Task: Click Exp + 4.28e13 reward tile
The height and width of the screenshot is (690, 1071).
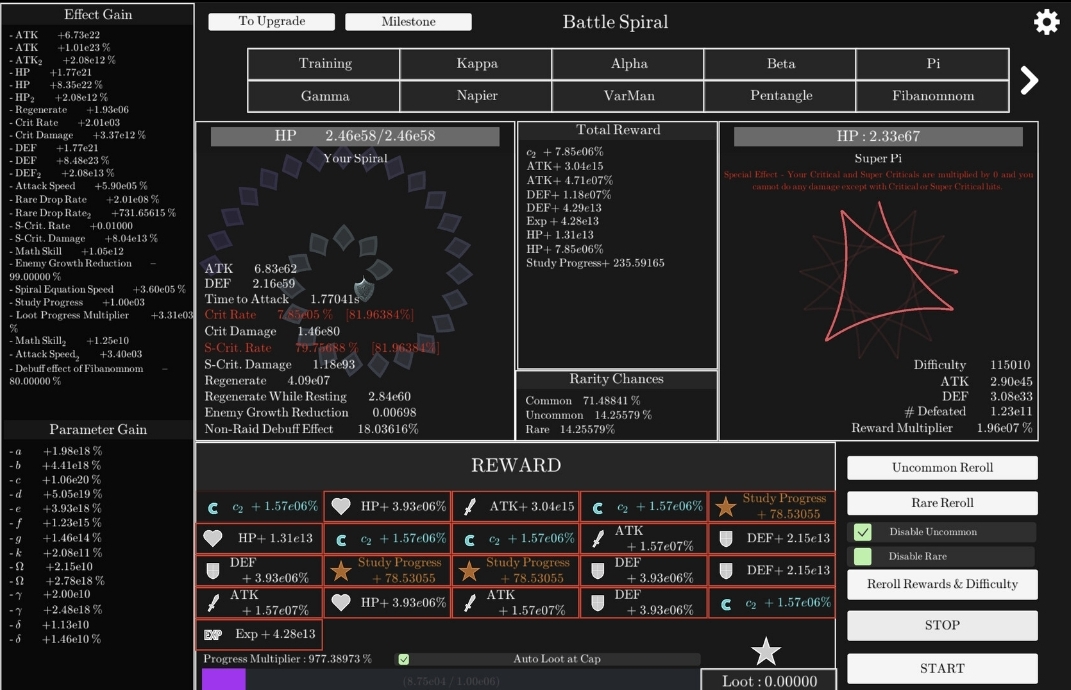Action: [x=259, y=635]
